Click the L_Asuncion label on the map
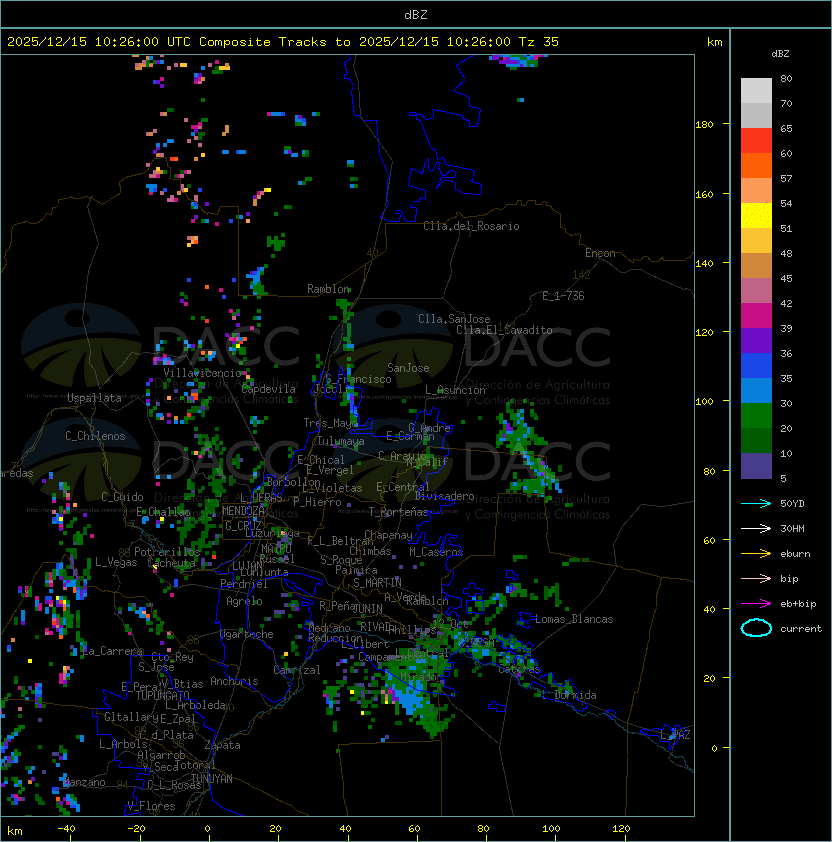Viewport: 832px width, 842px height. coord(455,390)
